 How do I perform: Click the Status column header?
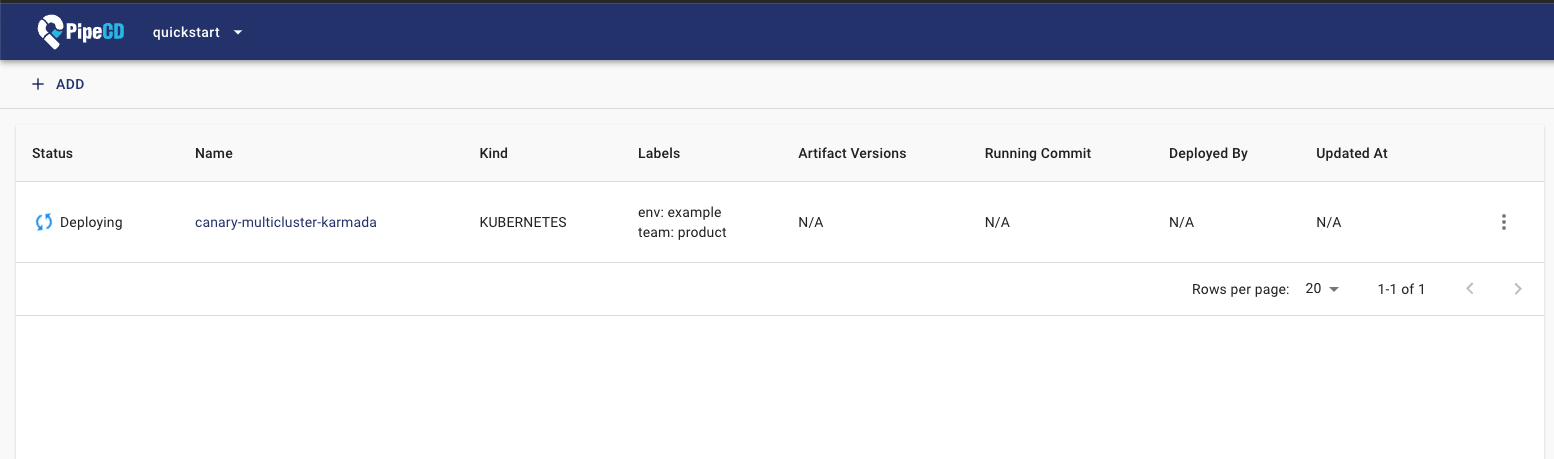pyautogui.click(x=52, y=153)
